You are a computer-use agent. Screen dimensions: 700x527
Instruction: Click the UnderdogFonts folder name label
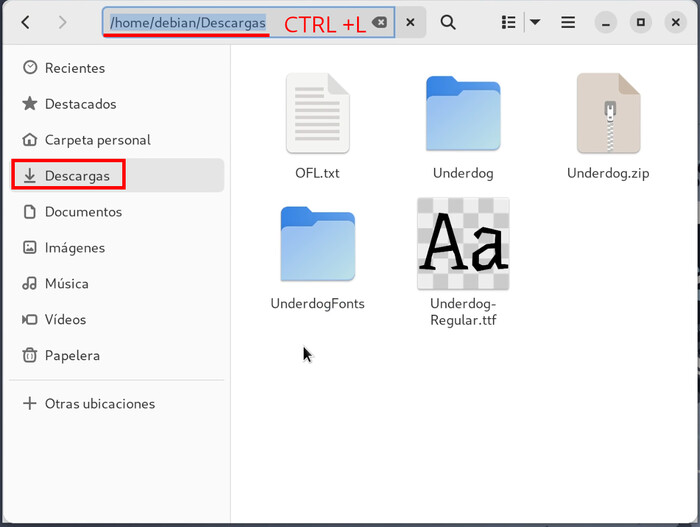coord(317,304)
